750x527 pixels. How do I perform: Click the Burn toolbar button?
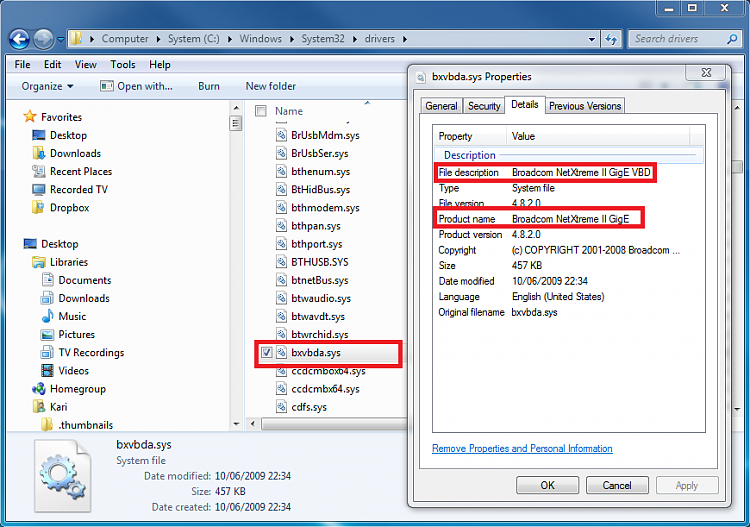coord(209,87)
